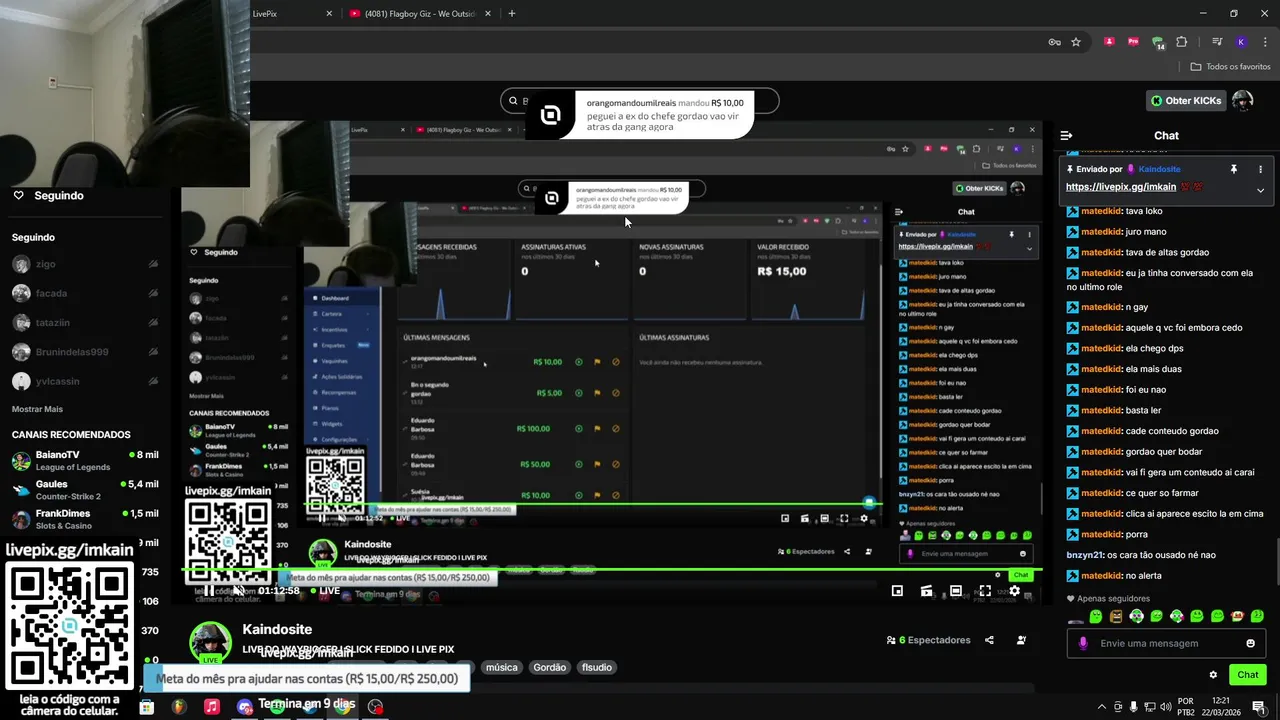Expand the Mostrar Mais list
1280x720 pixels.
coord(37,409)
